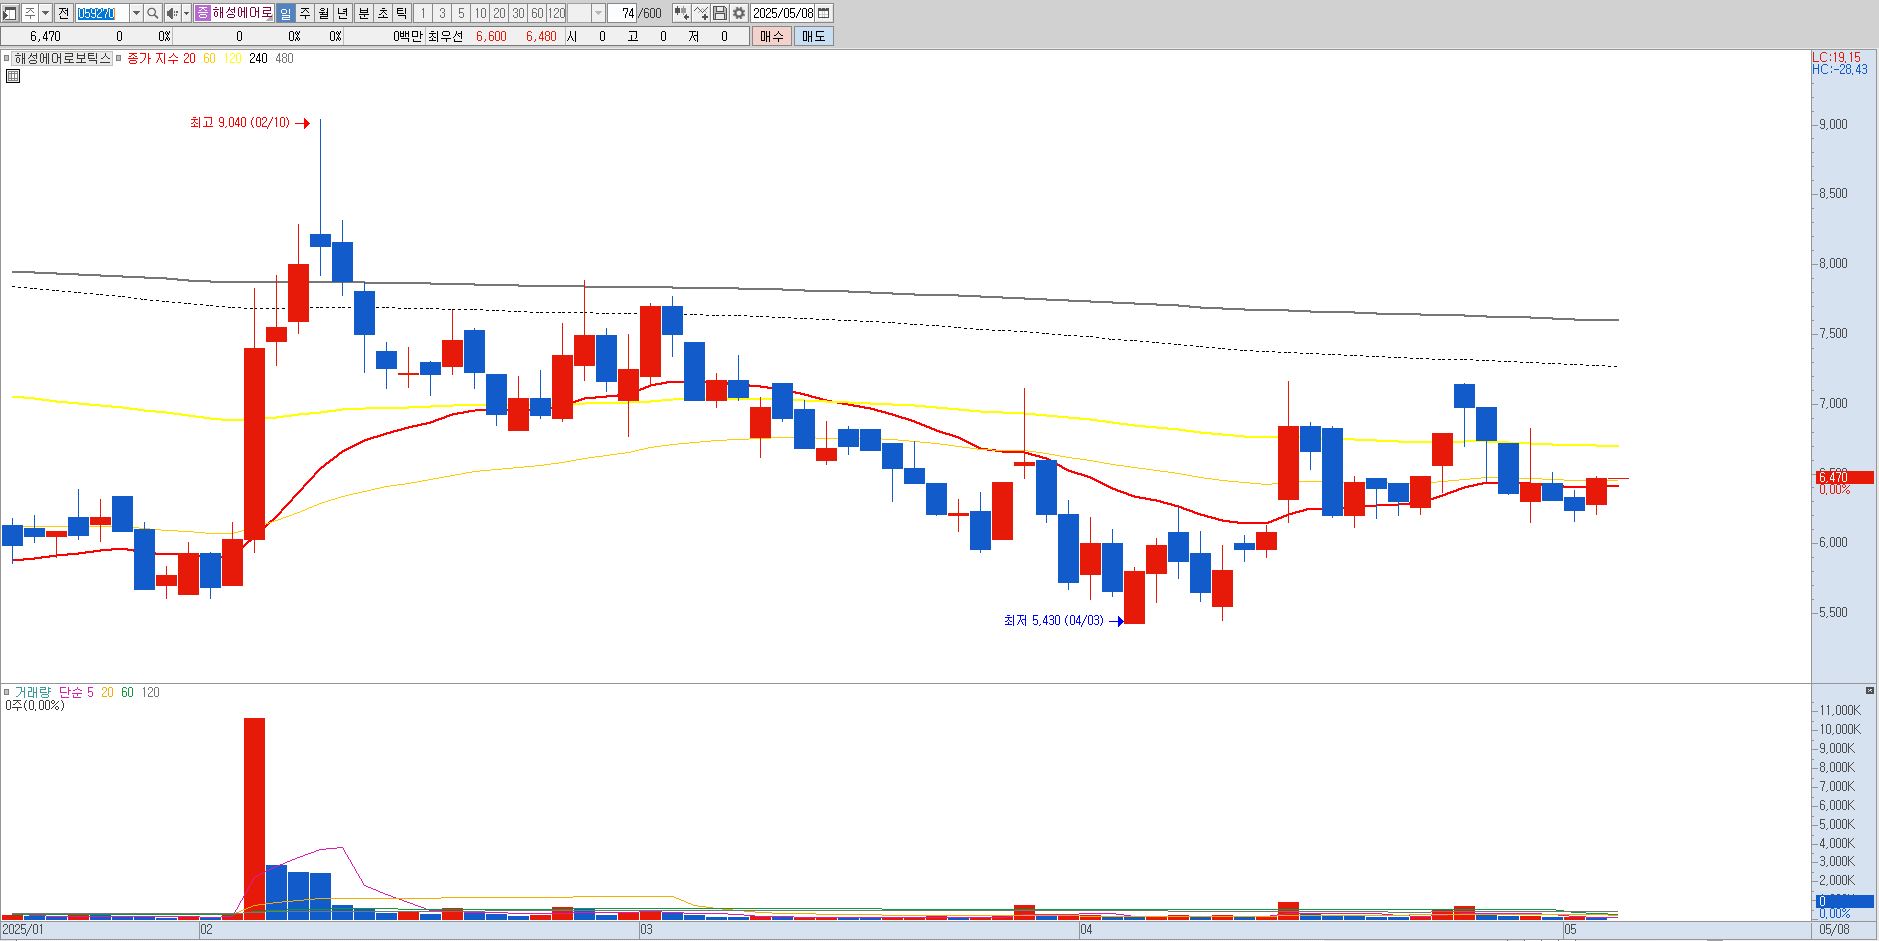The image size is (1879, 941).
Task: Switch to the yearly 년 period
Action: point(343,13)
